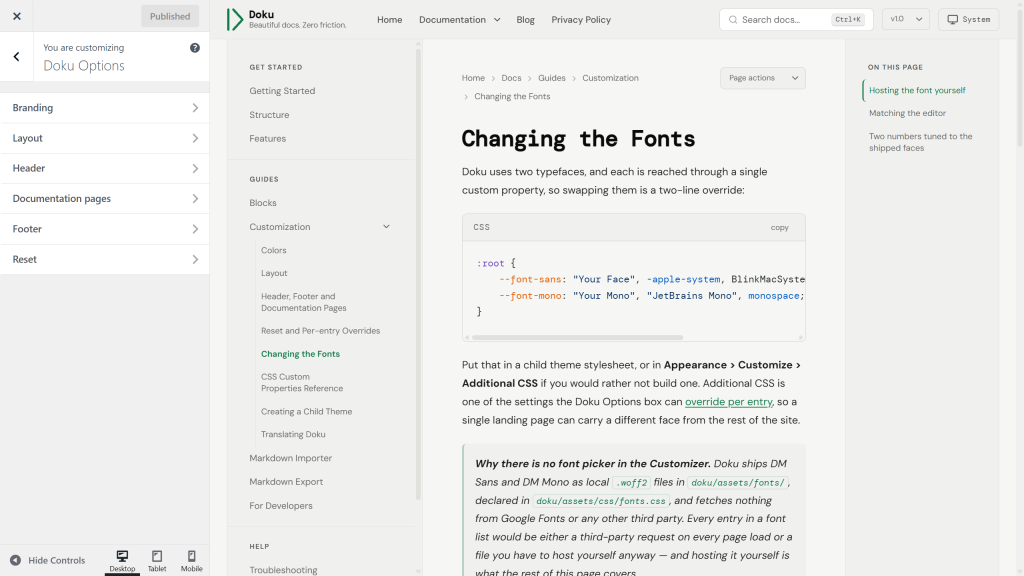Open CSS Custom Properties Reference
Image resolution: width=1024 pixels, height=576 pixels.
coord(302,382)
